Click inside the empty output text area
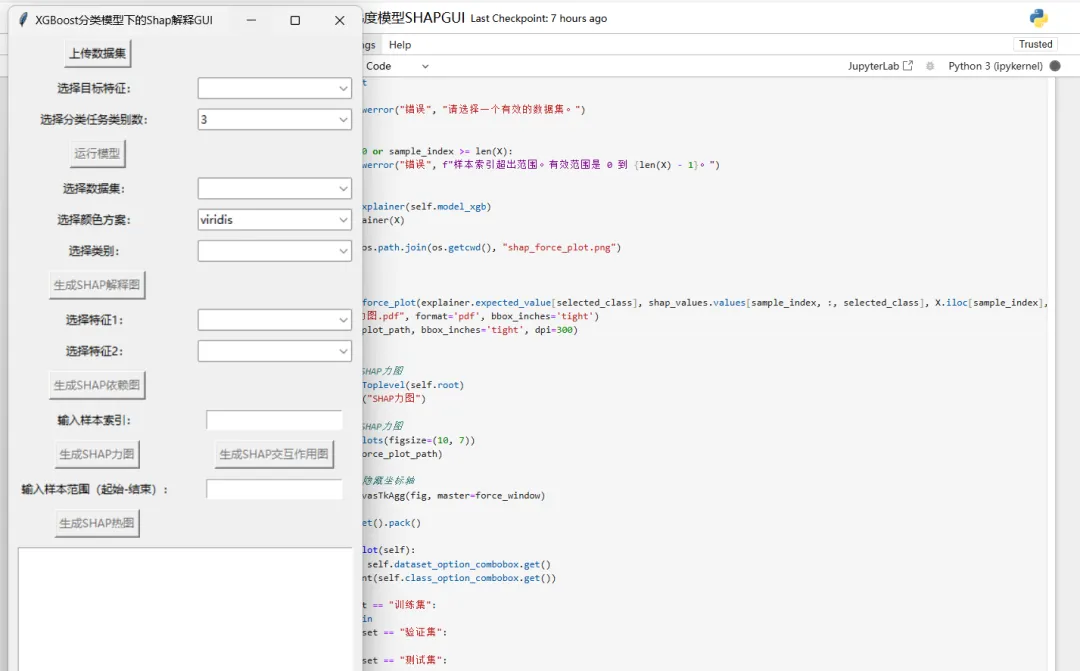 183,608
